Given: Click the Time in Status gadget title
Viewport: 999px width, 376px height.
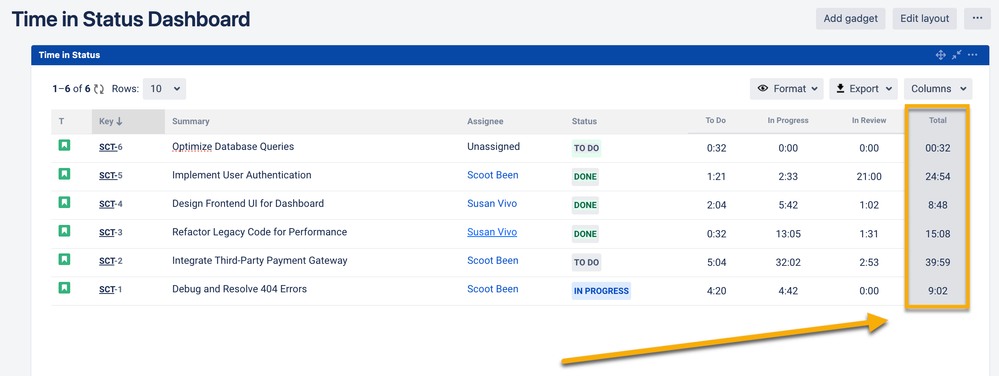Looking at the screenshot, I should (x=69, y=55).
